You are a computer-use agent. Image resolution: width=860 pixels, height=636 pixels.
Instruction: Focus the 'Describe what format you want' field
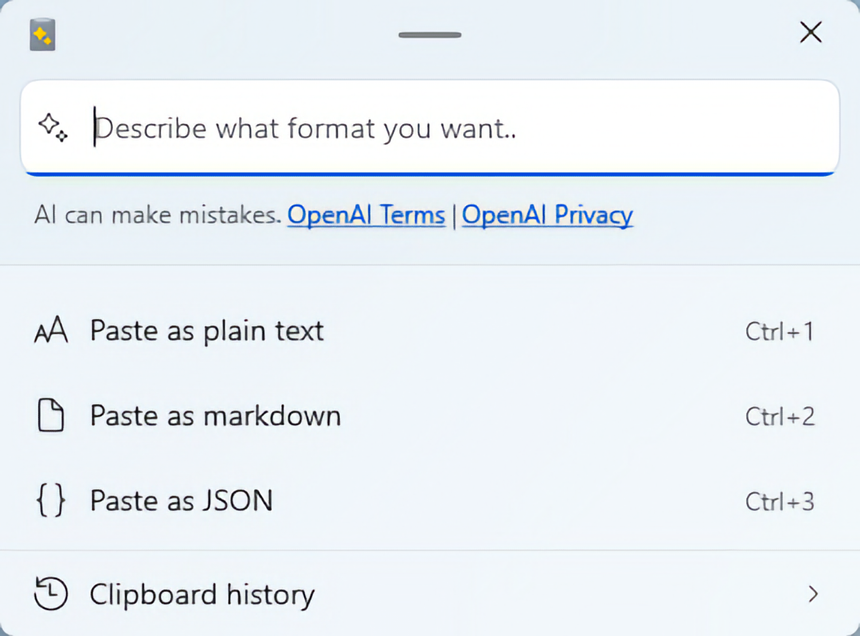pyautogui.click(x=450, y=128)
